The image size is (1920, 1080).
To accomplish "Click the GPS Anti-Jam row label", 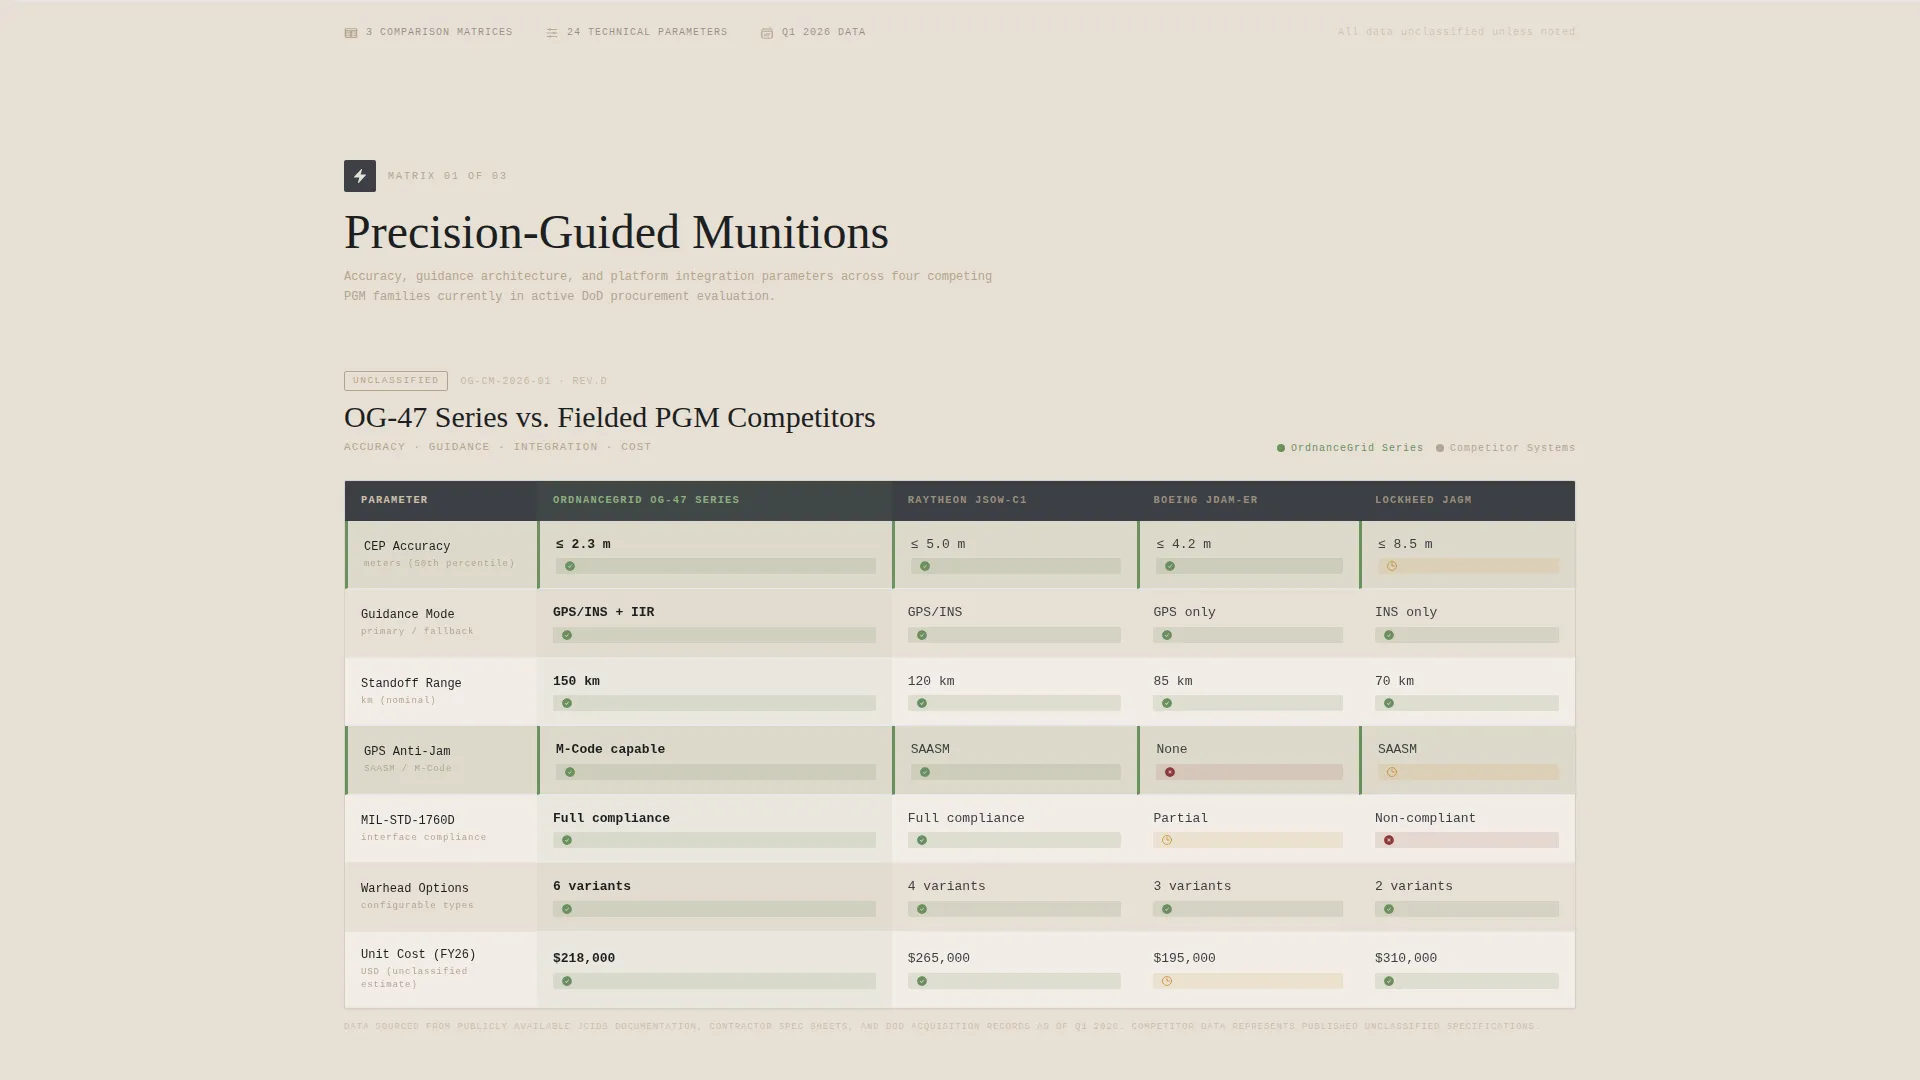I will click(x=407, y=752).
